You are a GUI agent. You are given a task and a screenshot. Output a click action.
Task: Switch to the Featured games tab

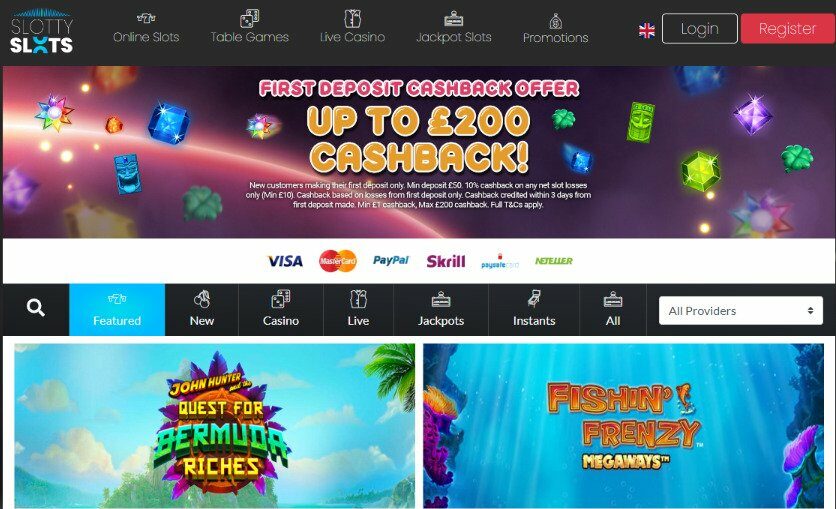(x=117, y=310)
